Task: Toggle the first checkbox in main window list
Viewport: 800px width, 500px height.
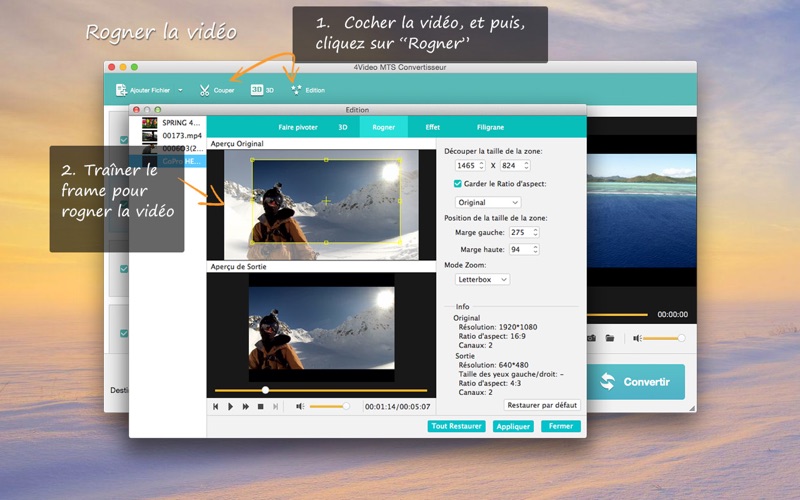Action: (124, 139)
